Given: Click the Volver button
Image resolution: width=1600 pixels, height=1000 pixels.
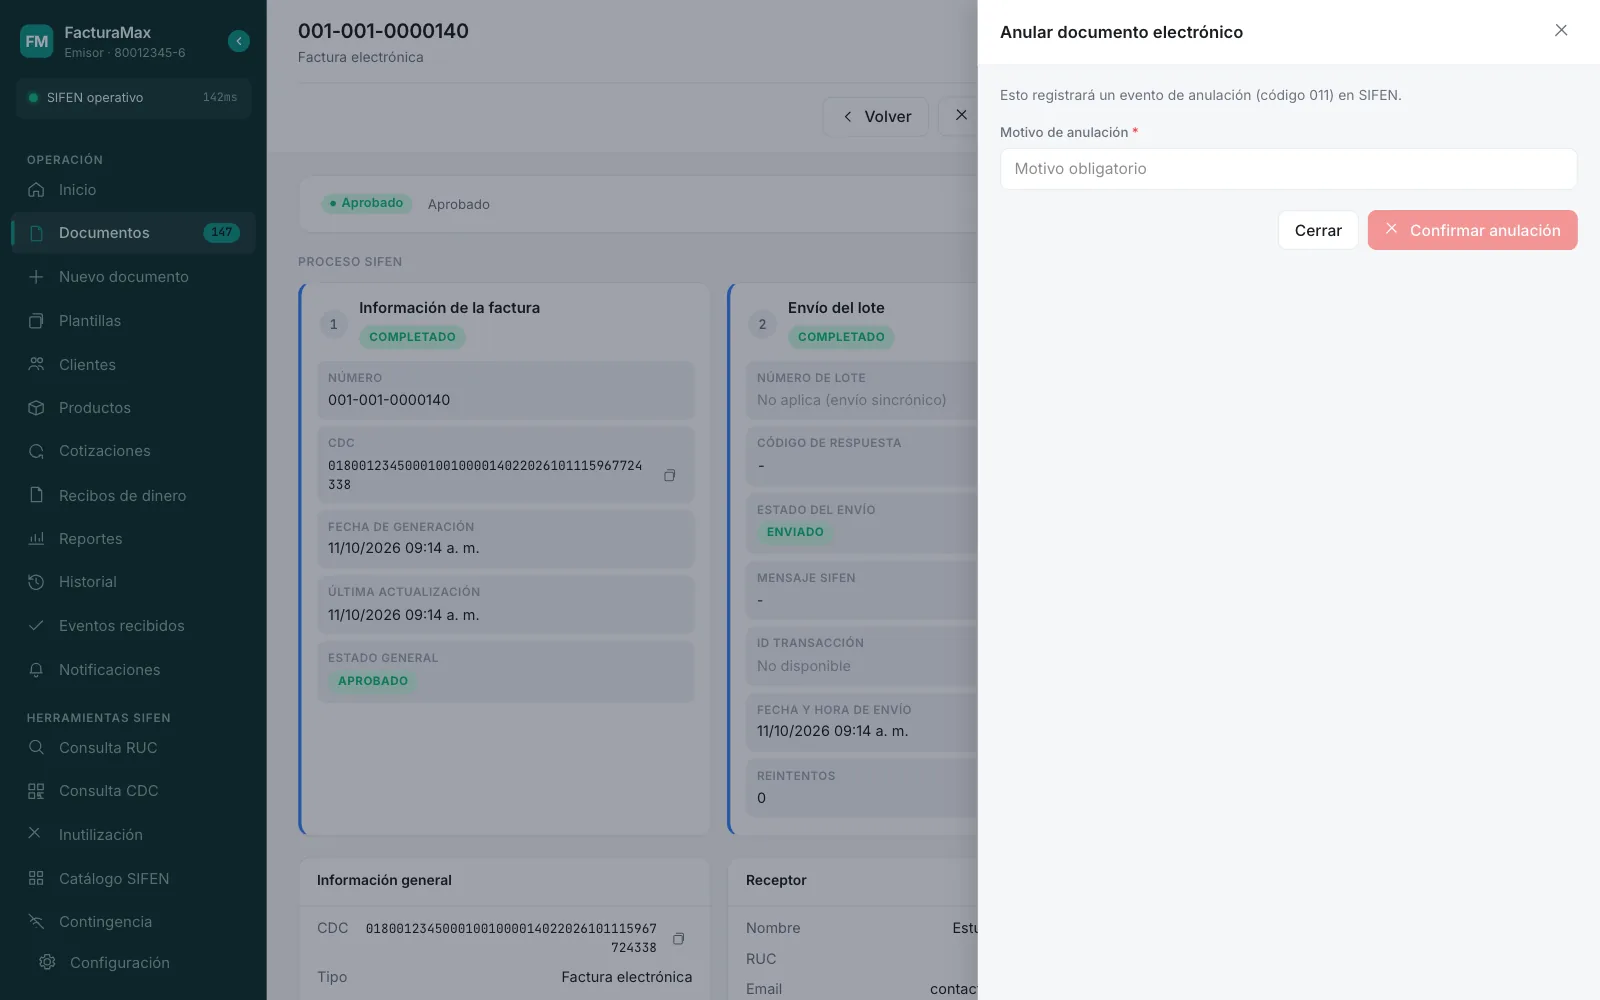Looking at the screenshot, I should (x=876, y=117).
